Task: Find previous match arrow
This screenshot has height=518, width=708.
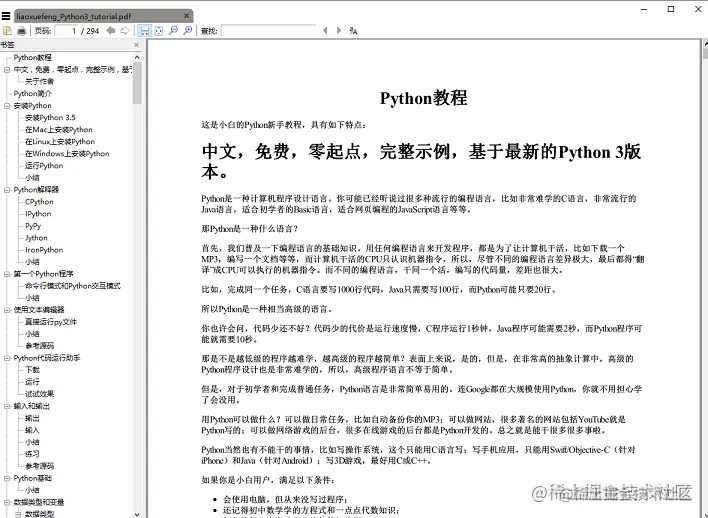Action: click(325, 31)
